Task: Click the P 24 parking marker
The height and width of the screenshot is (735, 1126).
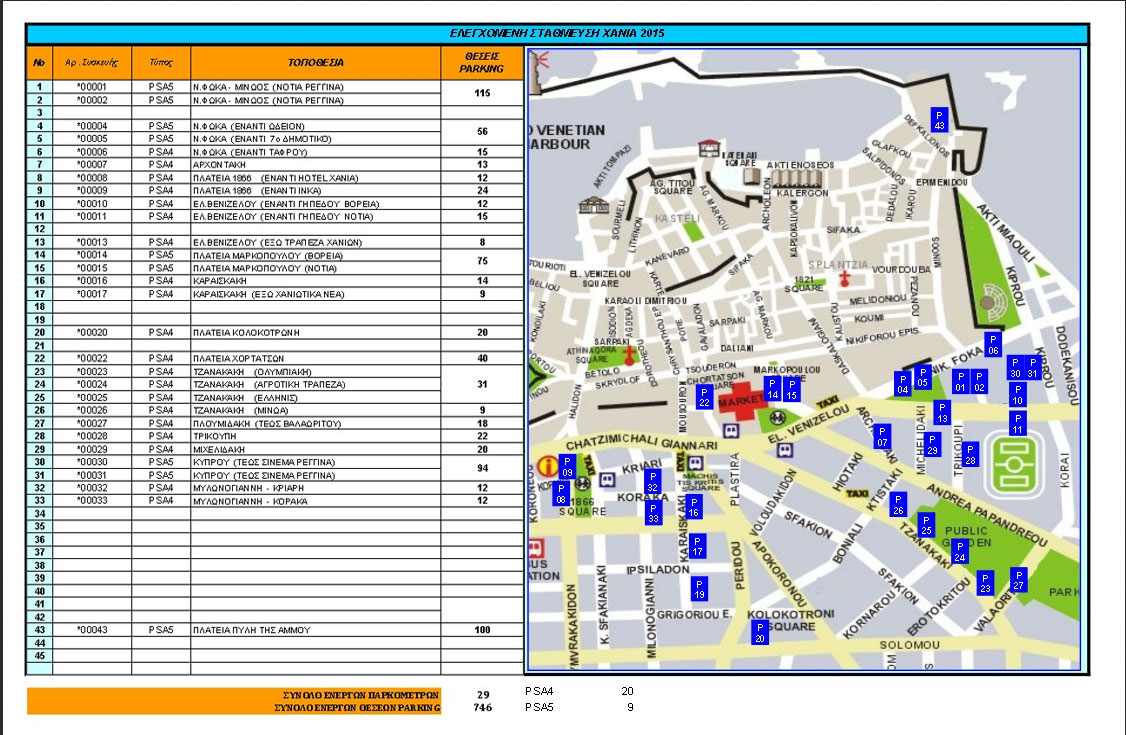Action: [x=960, y=551]
